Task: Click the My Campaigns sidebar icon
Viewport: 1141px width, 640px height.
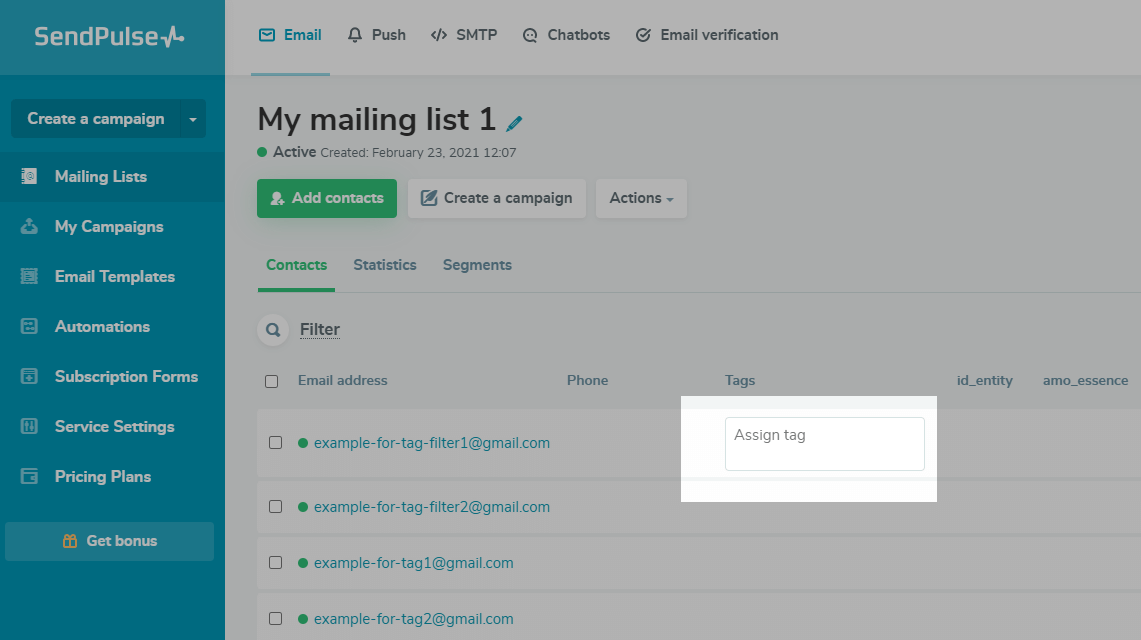Action: [30, 227]
